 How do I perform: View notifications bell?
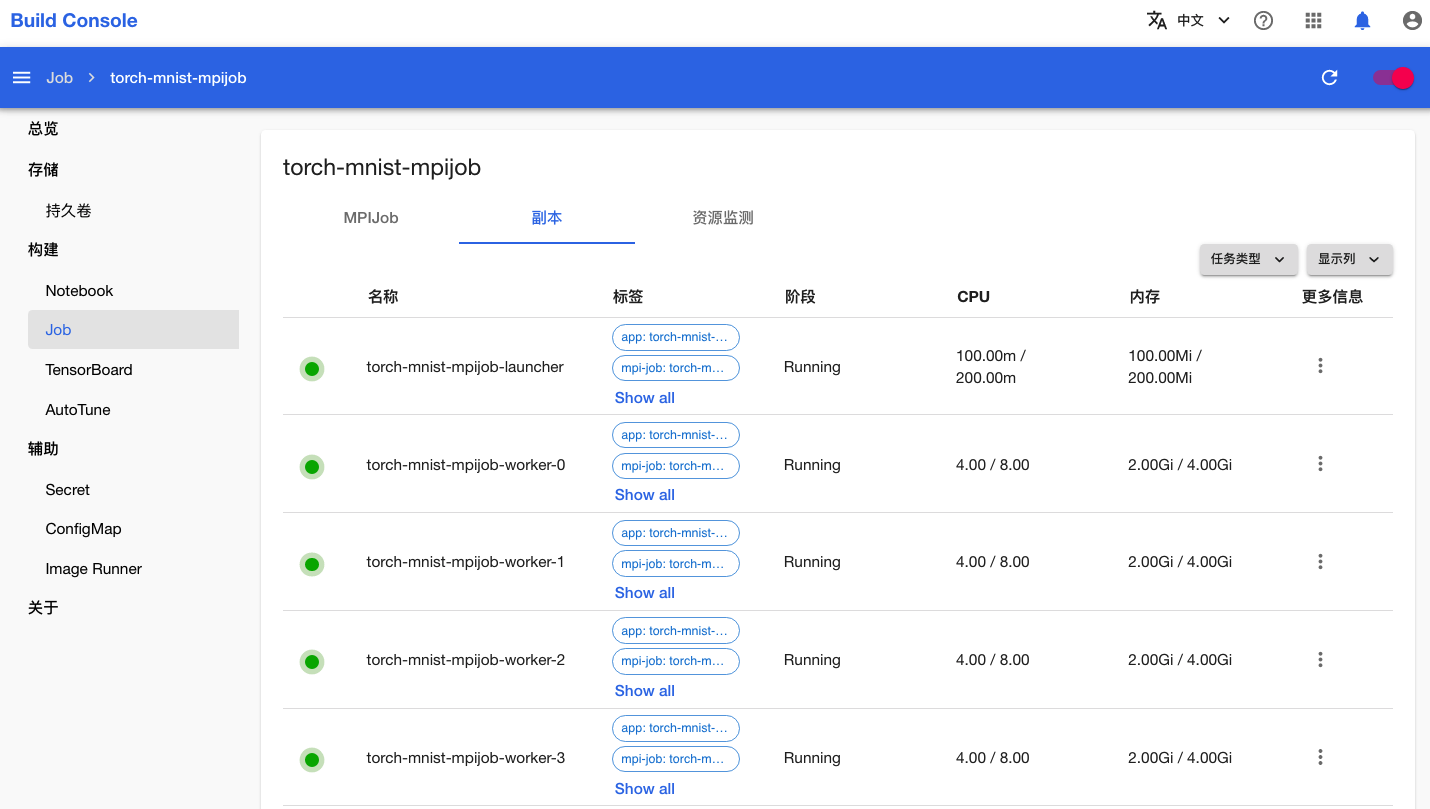(1362, 20)
